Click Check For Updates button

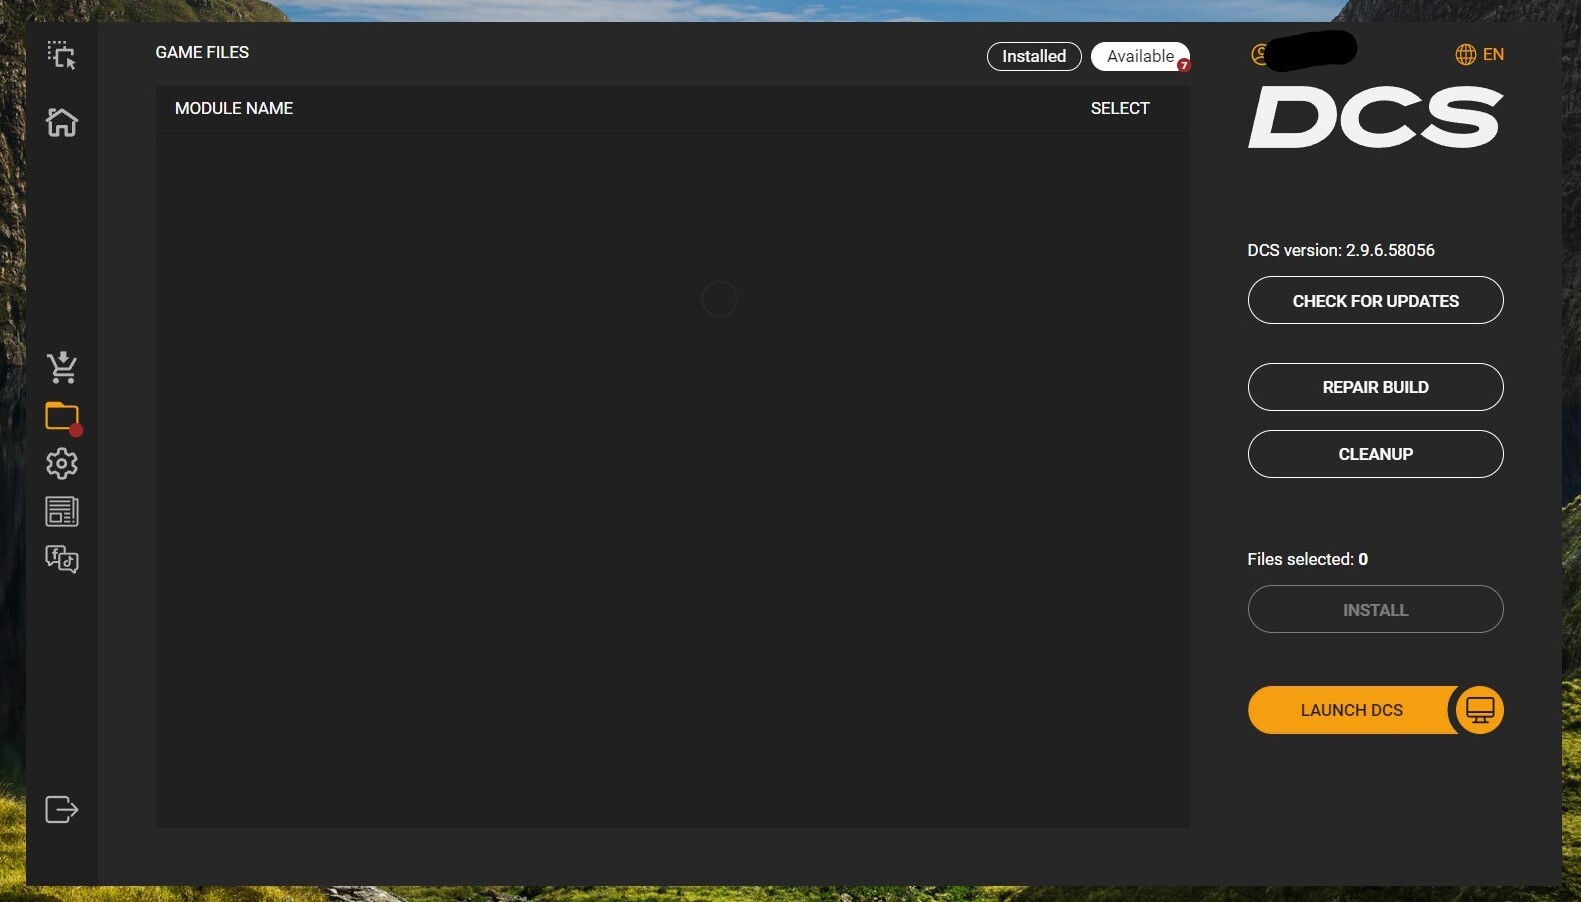1375,300
